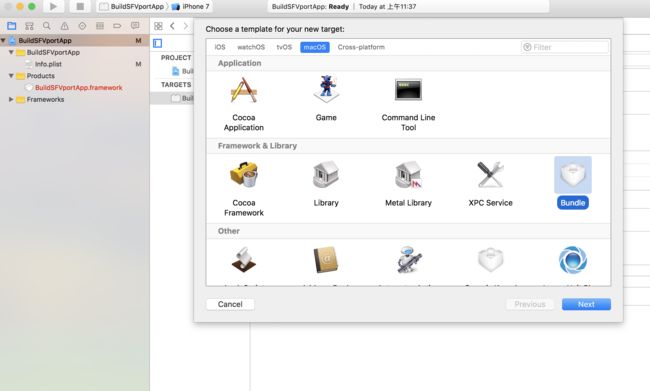This screenshot has height=391, width=650.
Task: Show the Project navigator folder icon
Action: click(12, 26)
